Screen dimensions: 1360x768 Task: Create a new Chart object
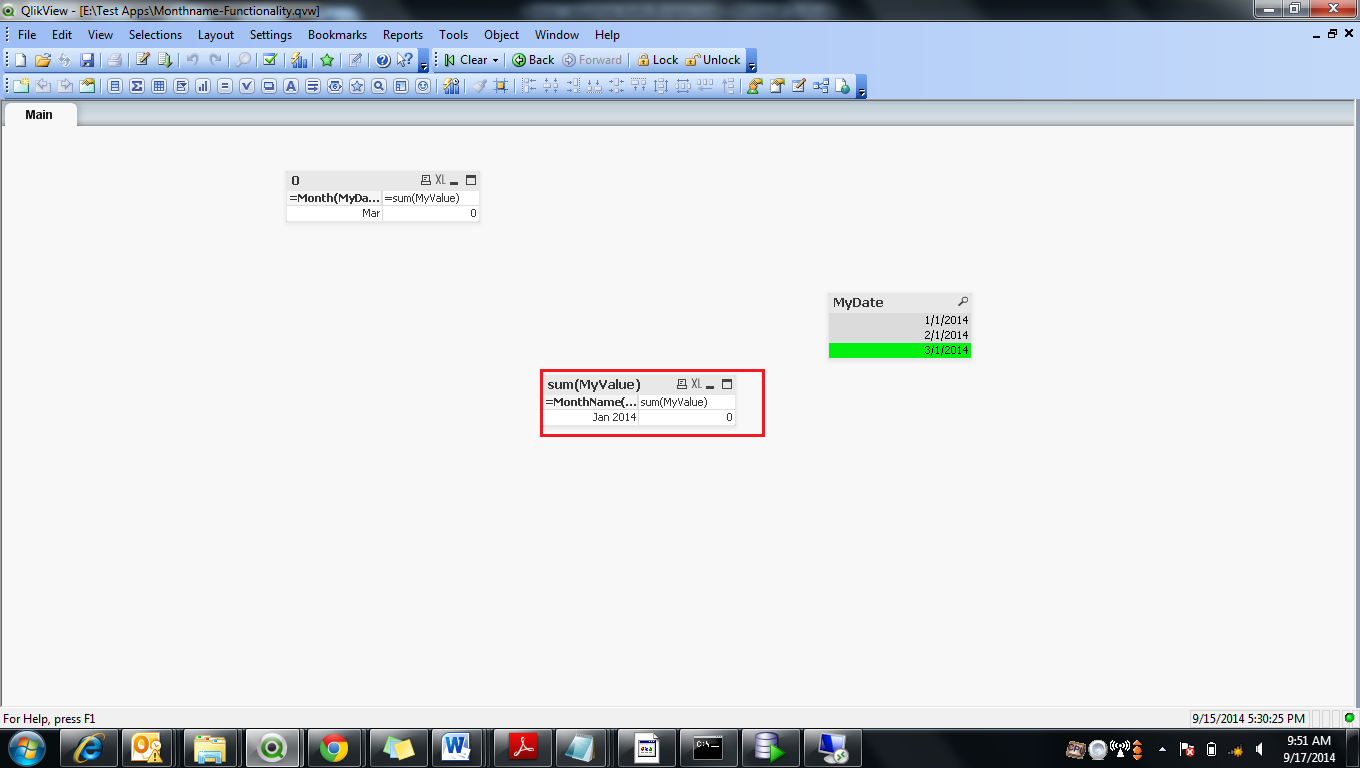pyautogui.click(x=203, y=86)
